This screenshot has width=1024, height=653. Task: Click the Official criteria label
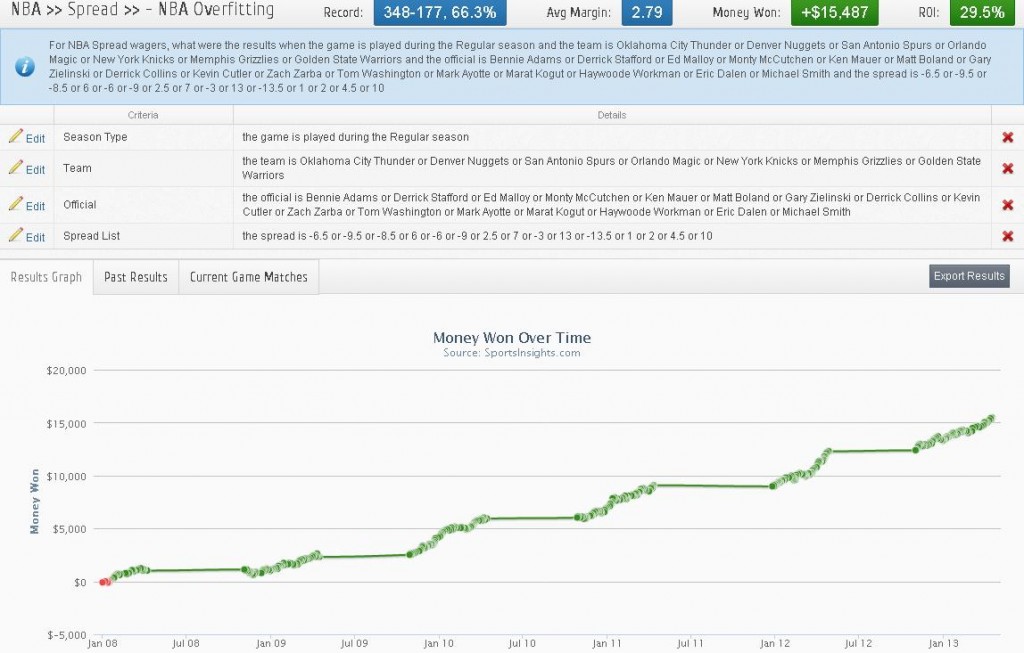click(x=80, y=205)
